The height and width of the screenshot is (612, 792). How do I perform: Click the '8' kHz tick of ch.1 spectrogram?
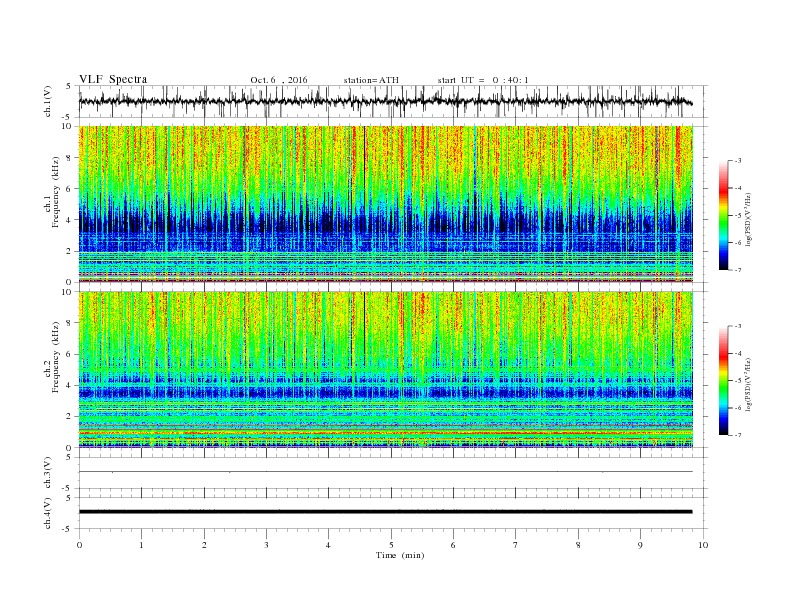point(69,158)
